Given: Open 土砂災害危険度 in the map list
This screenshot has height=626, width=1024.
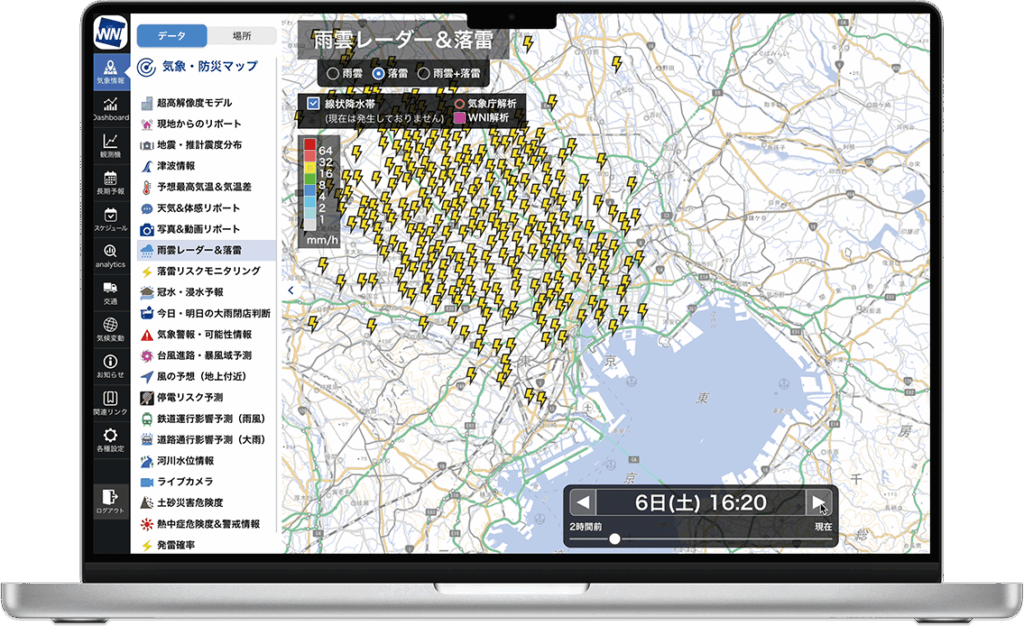Looking at the screenshot, I should [190, 503].
